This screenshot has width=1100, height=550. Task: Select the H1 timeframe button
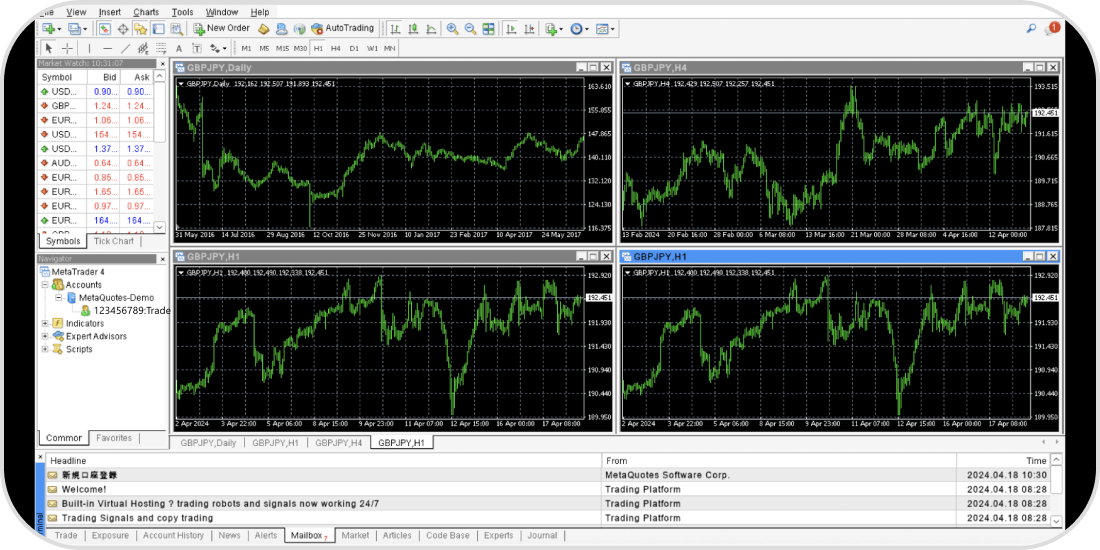[318, 48]
